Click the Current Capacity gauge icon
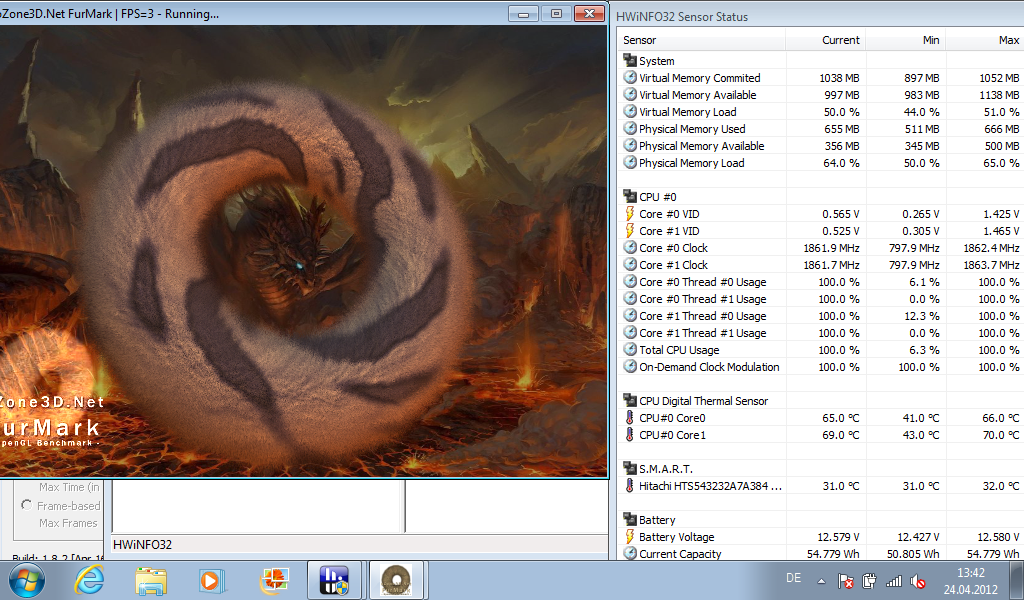This screenshot has height=600, width=1024. 630,553
